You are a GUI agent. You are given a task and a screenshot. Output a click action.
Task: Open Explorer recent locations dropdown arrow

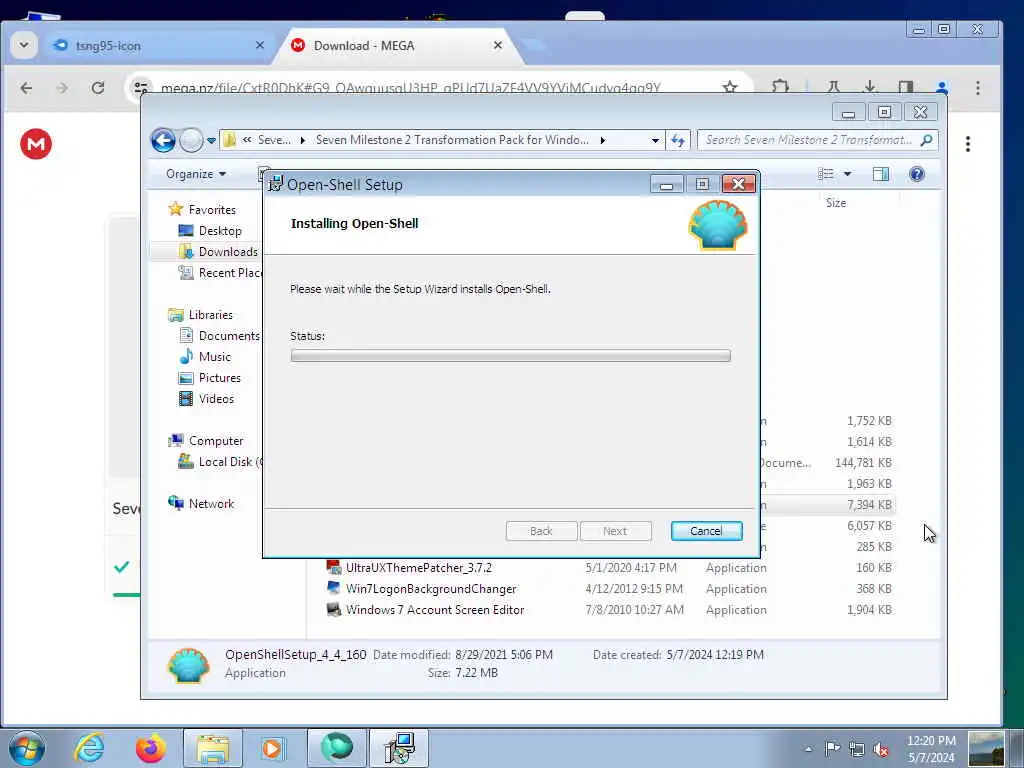(x=212, y=140)
